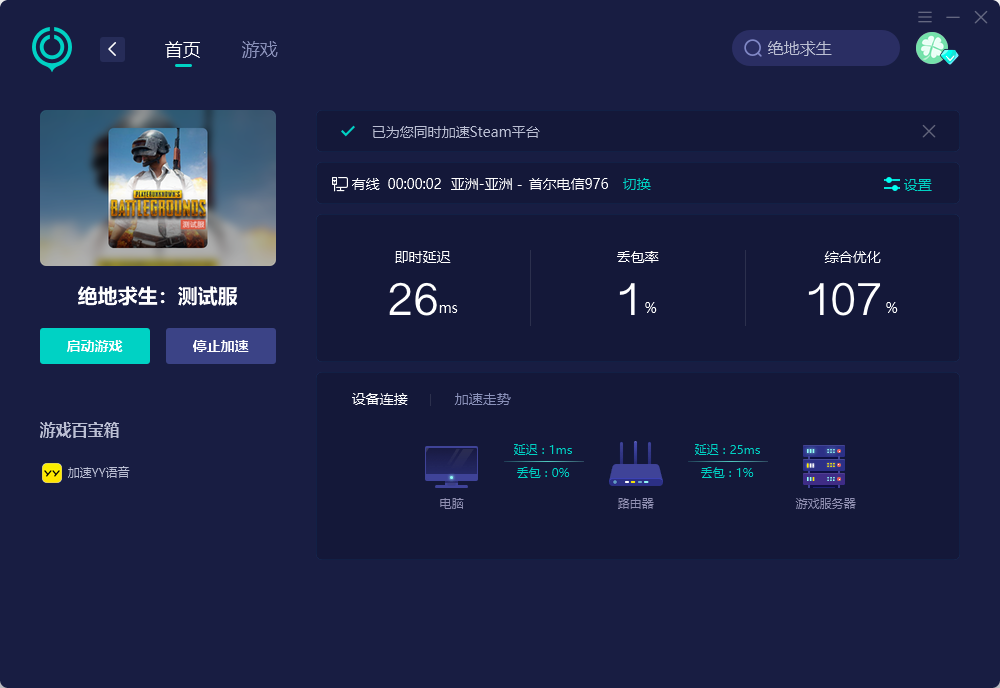This screenshot has width=1000, height=688.
Task: Click the 107% overall optimization value
Action: (x=852, y=300)
